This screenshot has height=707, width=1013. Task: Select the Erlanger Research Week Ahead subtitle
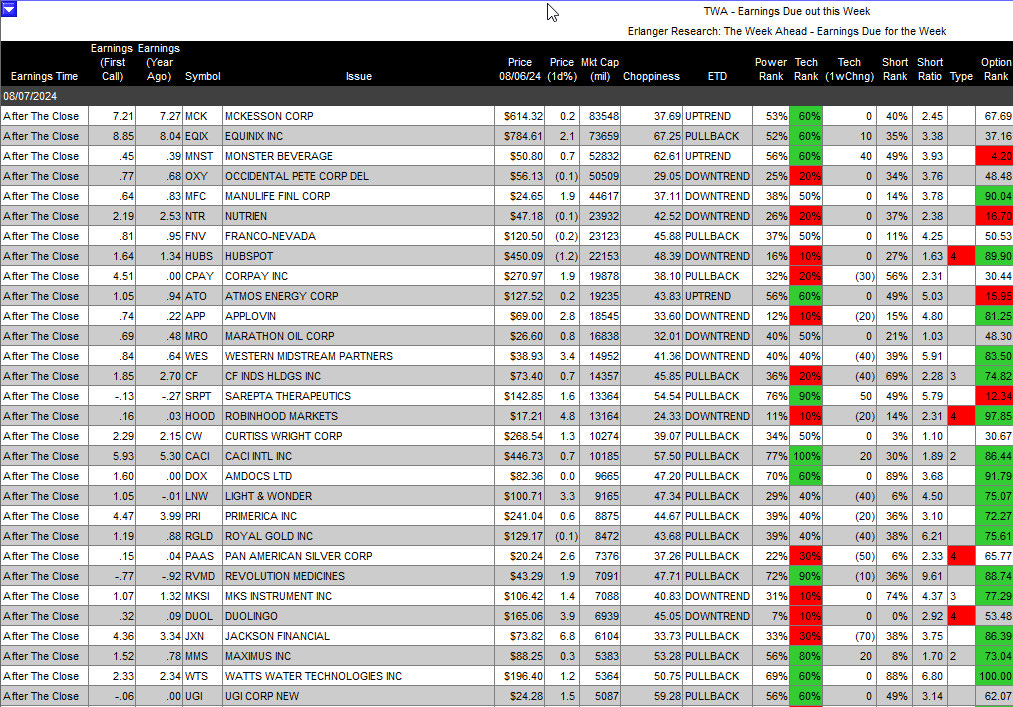[x=786, y=31]
